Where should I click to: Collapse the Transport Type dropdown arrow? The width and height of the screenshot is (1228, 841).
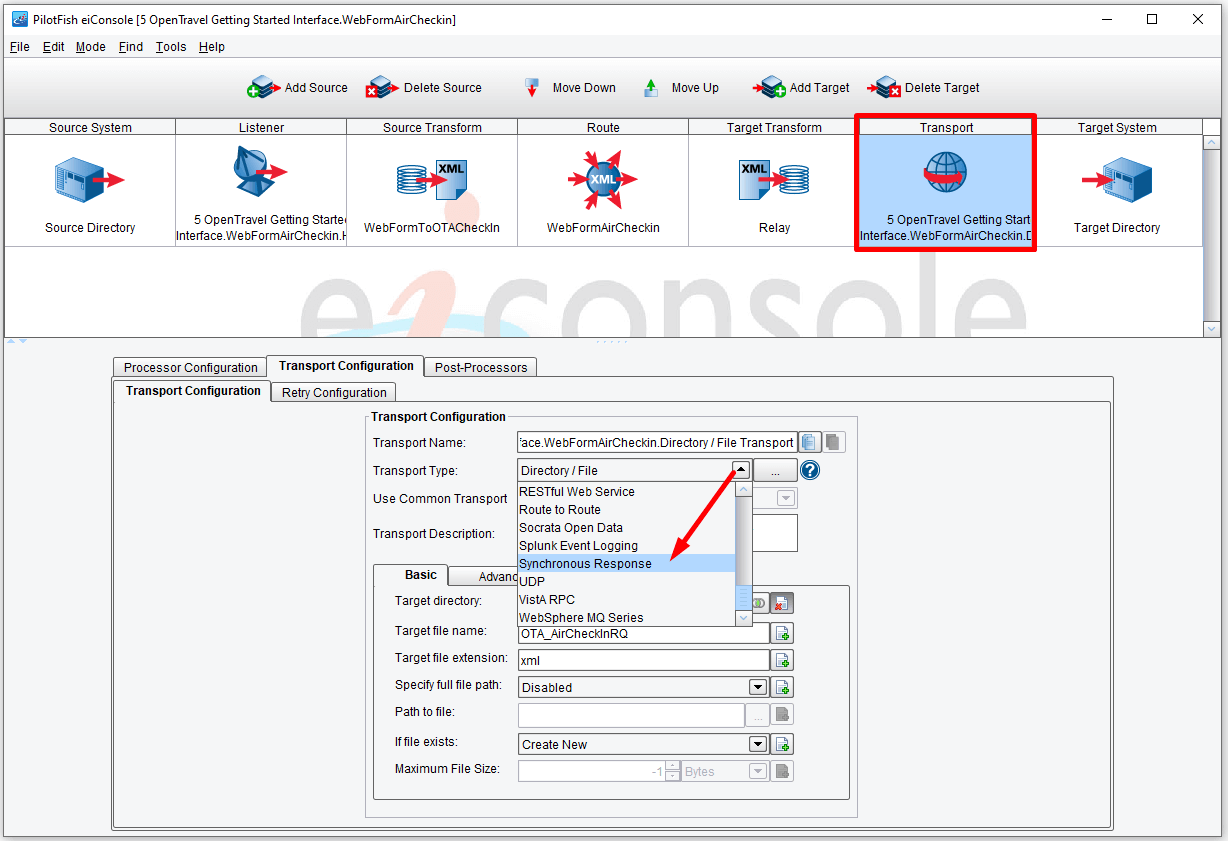[740, 470]
